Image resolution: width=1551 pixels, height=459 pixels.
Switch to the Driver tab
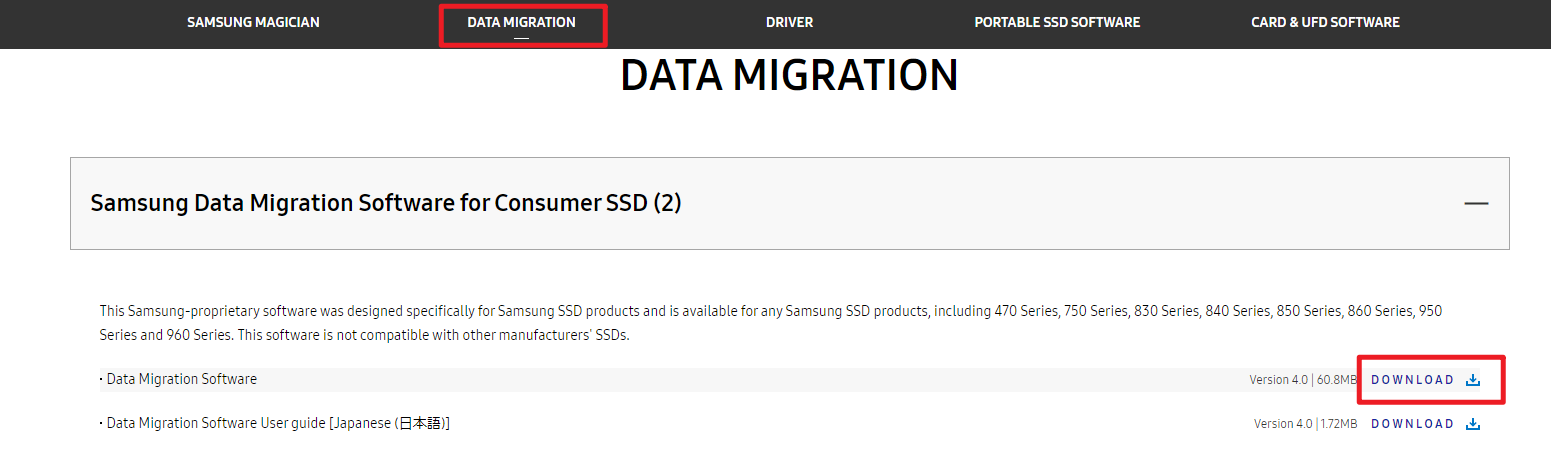coord(789,22)
